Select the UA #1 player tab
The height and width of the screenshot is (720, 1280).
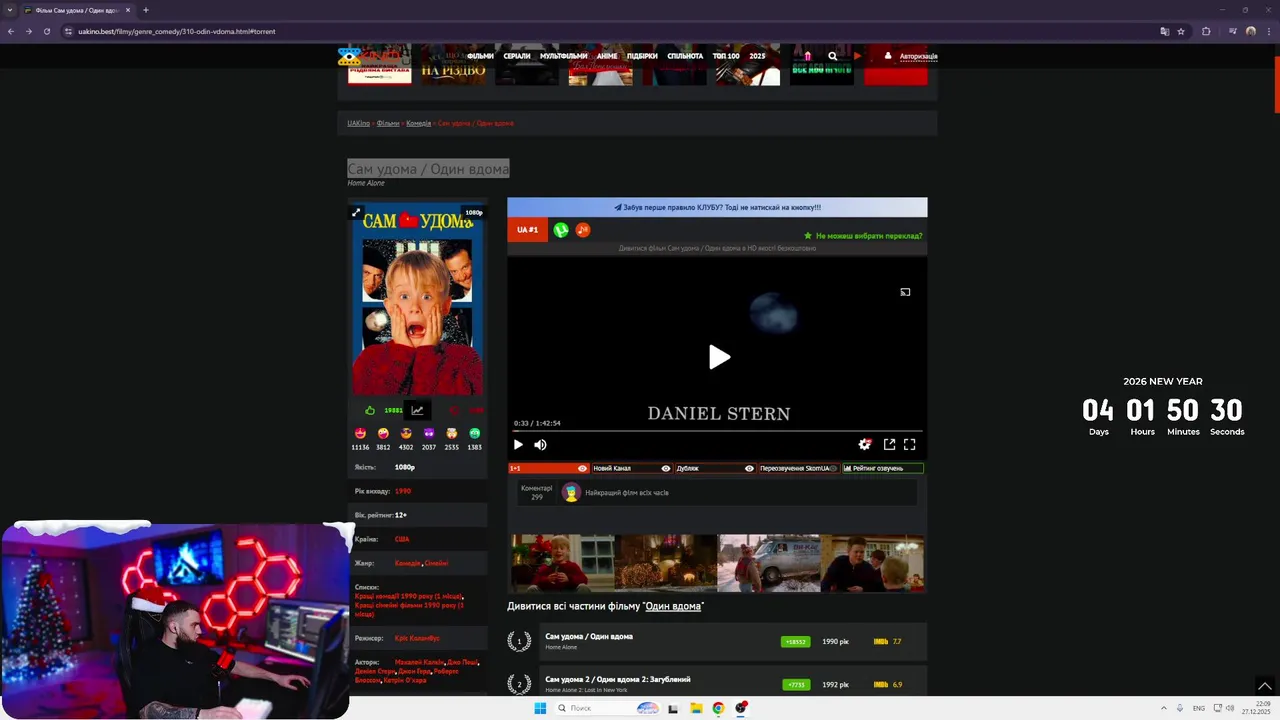(528, 230)
